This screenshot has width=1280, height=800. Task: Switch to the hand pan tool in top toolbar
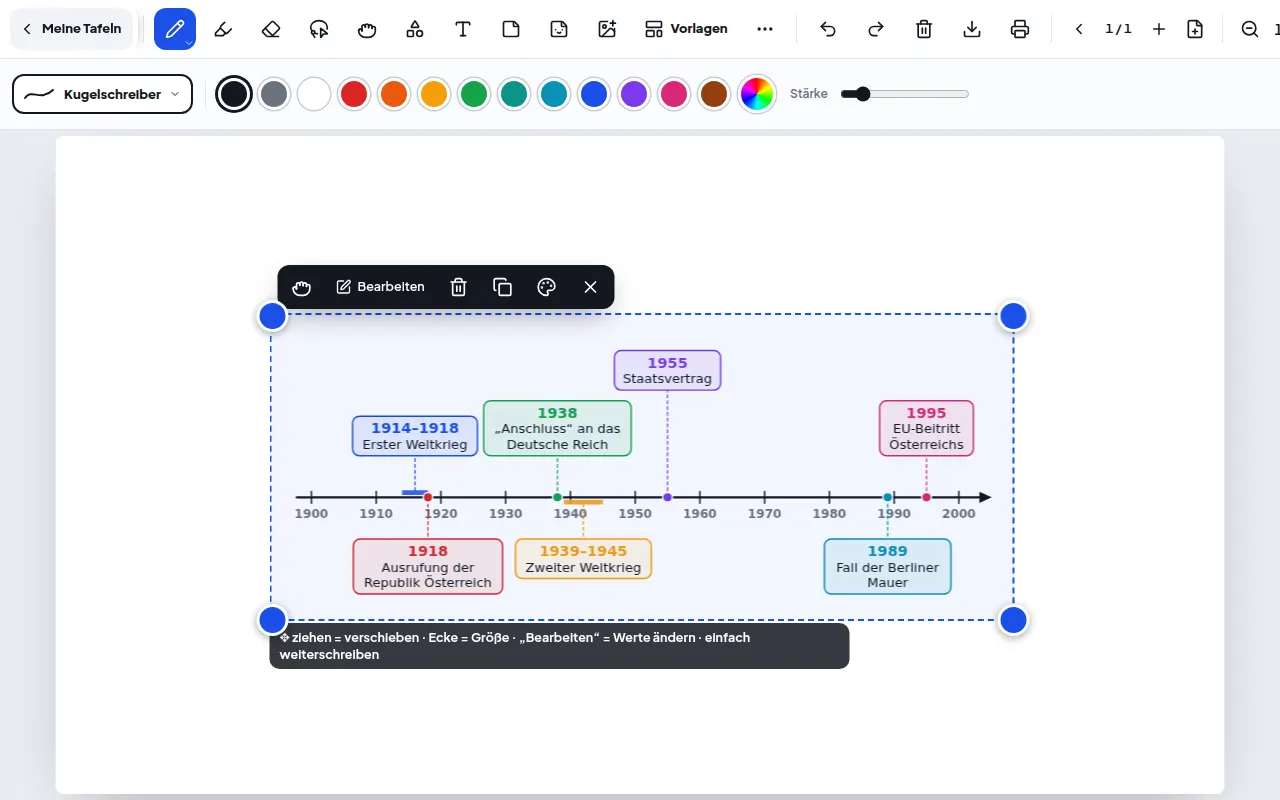click(x=367, y=29)
